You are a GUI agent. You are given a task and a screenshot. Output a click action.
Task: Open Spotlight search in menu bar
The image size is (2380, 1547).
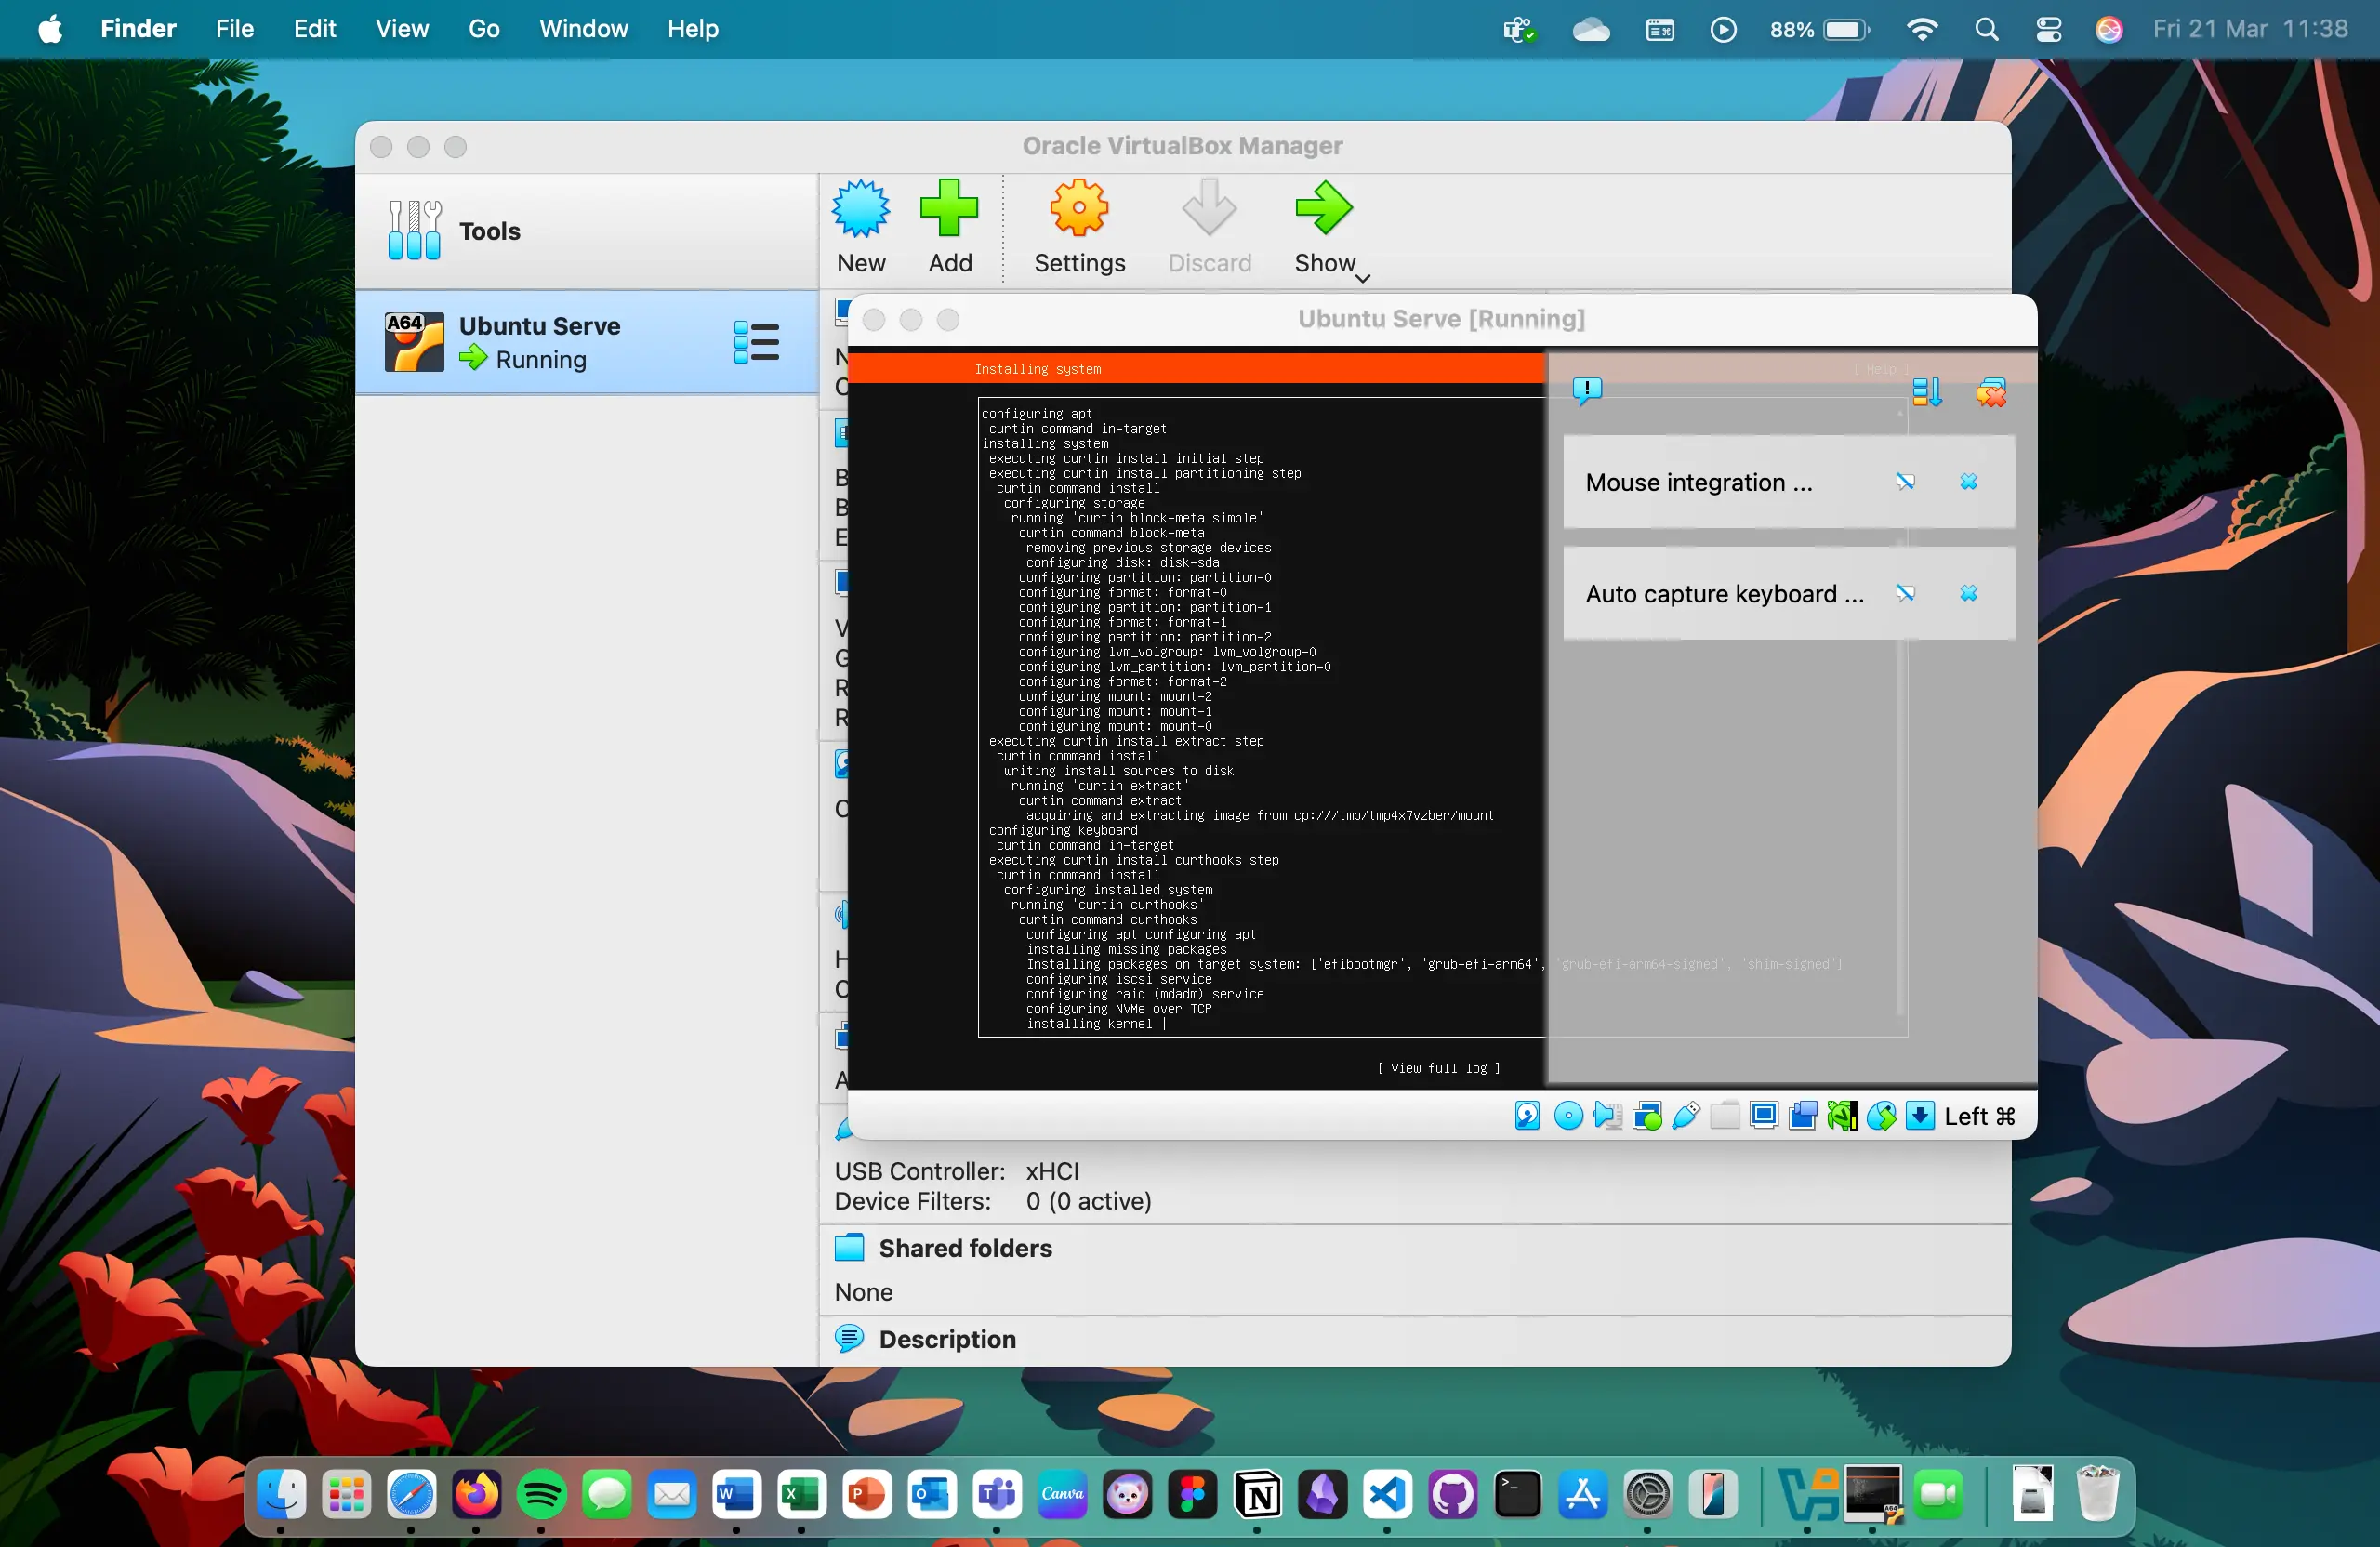(x=1986, y=29)
